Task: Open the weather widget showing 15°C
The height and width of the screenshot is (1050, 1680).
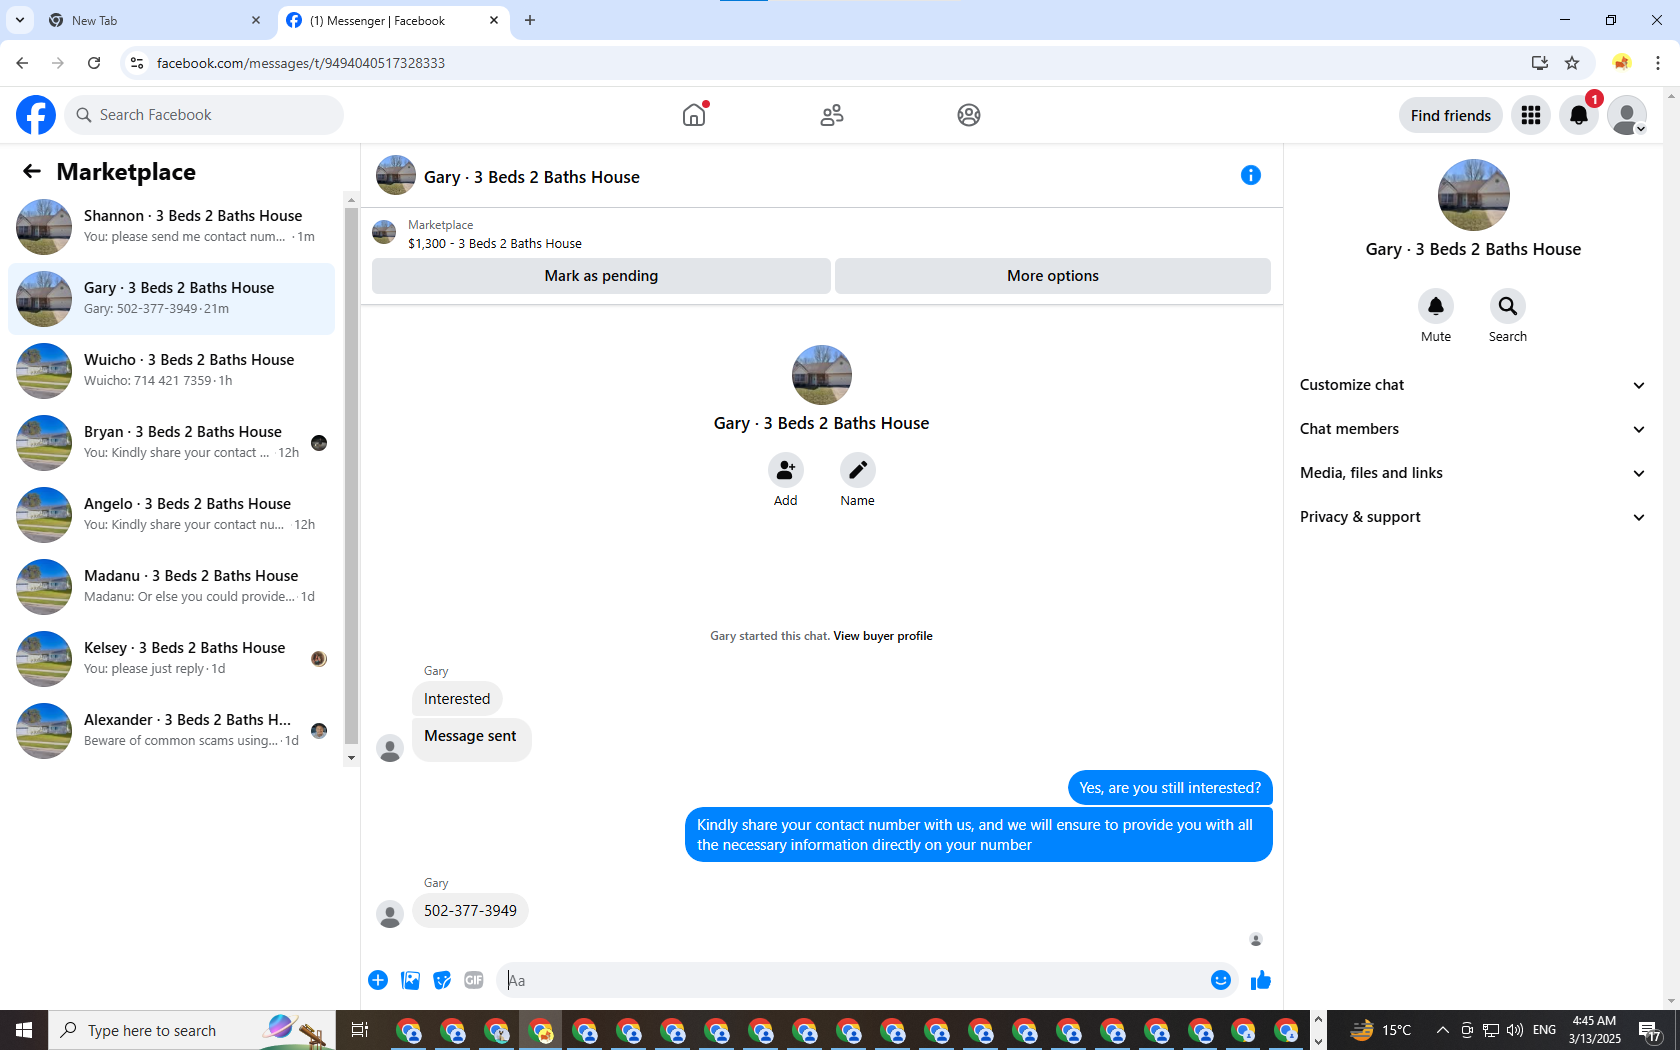Action: pyautogui.click(x=1381, y=1030)
